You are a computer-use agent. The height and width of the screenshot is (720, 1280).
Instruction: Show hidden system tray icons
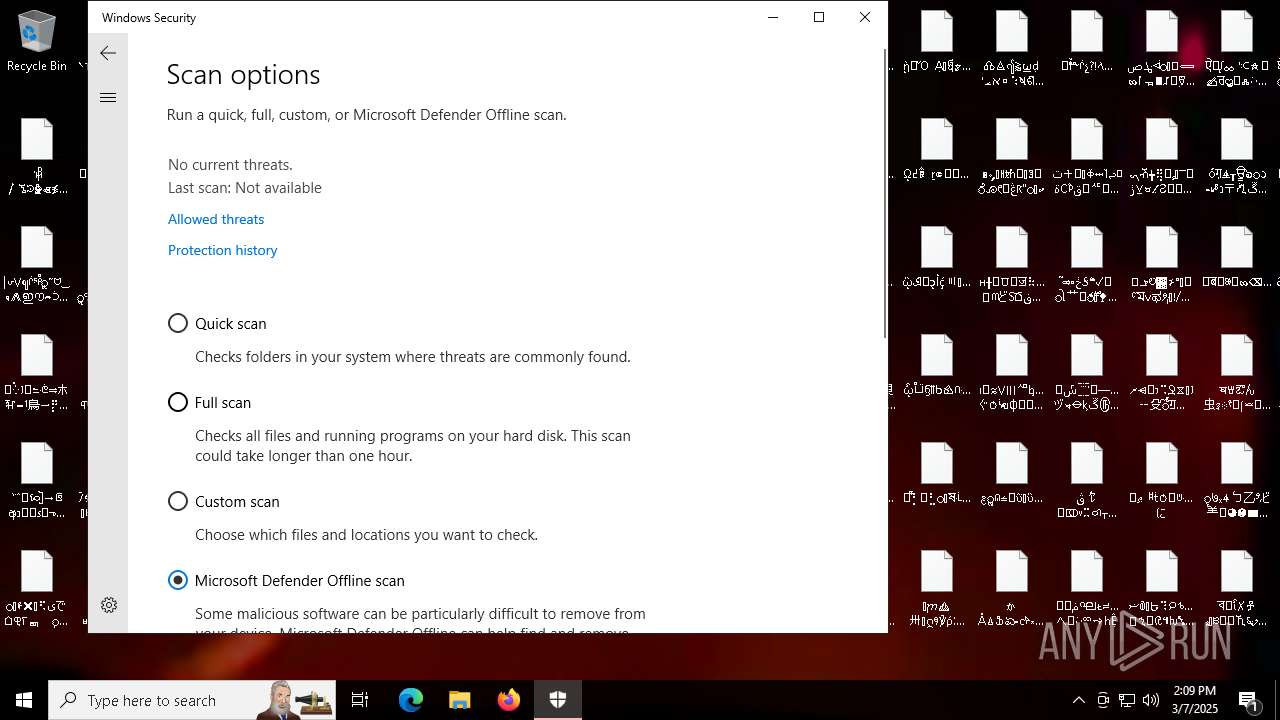[1078, 700]
